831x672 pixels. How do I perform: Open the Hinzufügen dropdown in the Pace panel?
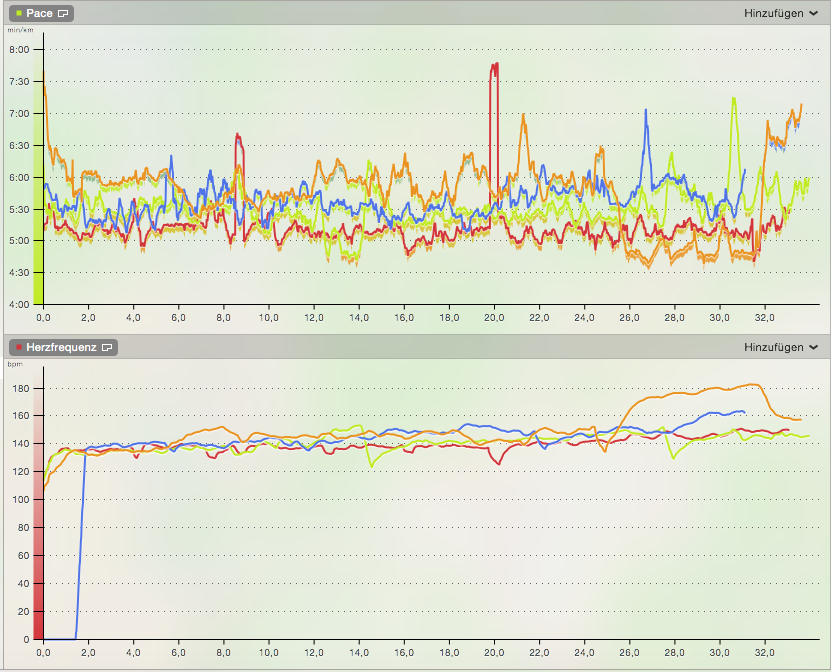[x=781, y=13]
